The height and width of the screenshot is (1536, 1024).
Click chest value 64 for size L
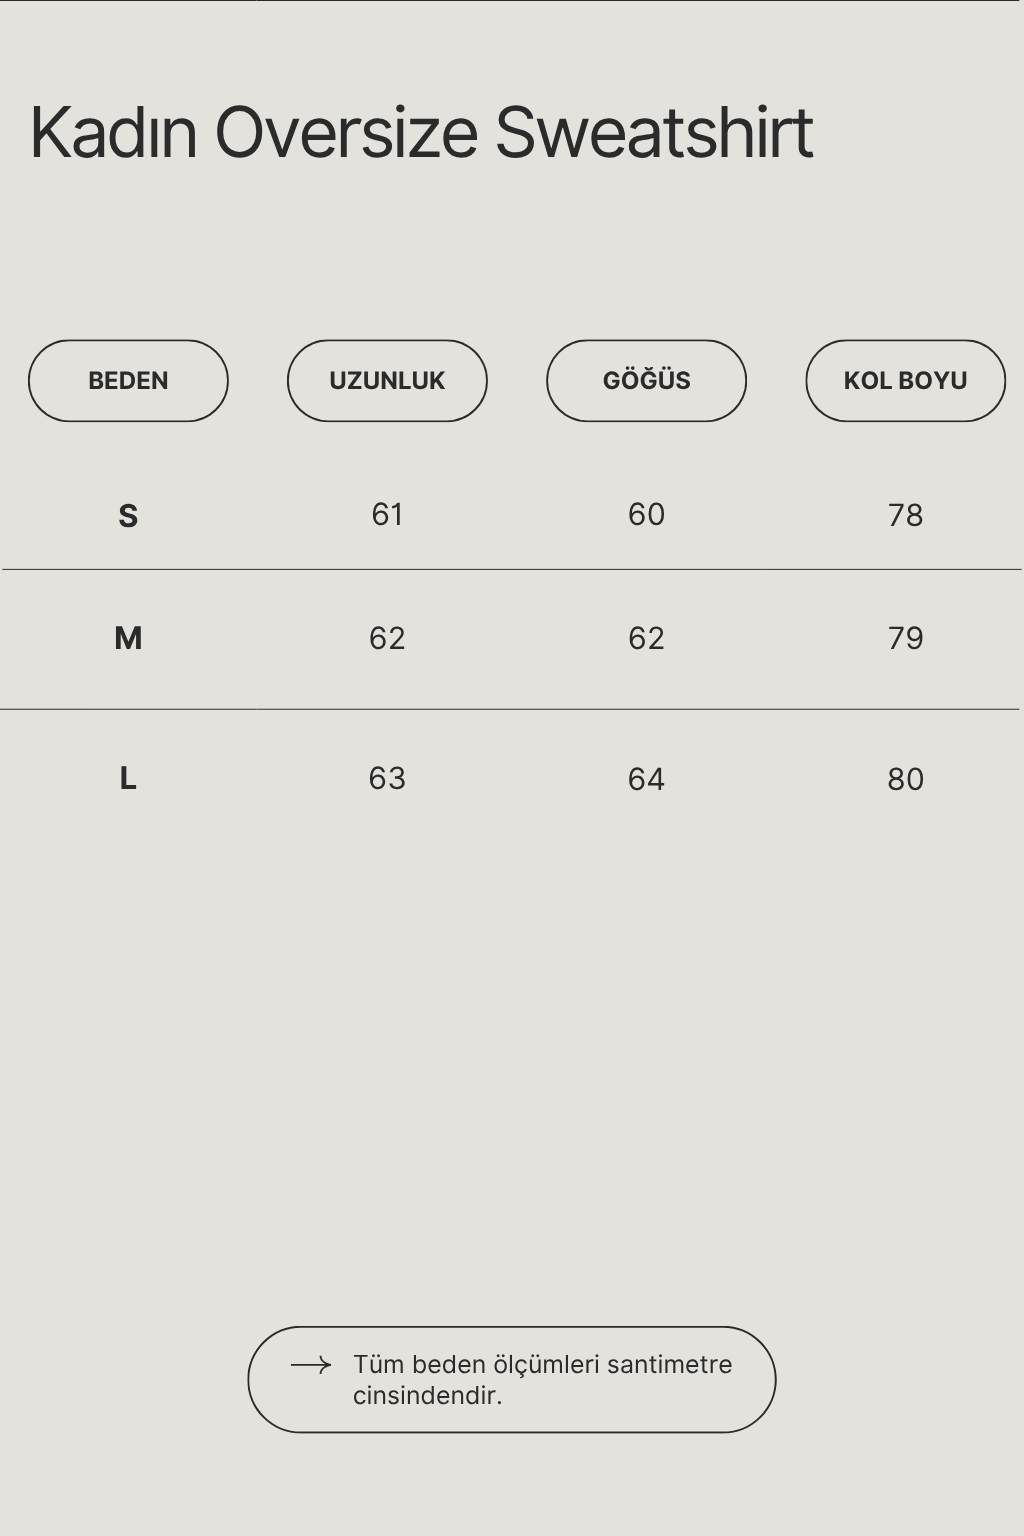click(646, 779)
